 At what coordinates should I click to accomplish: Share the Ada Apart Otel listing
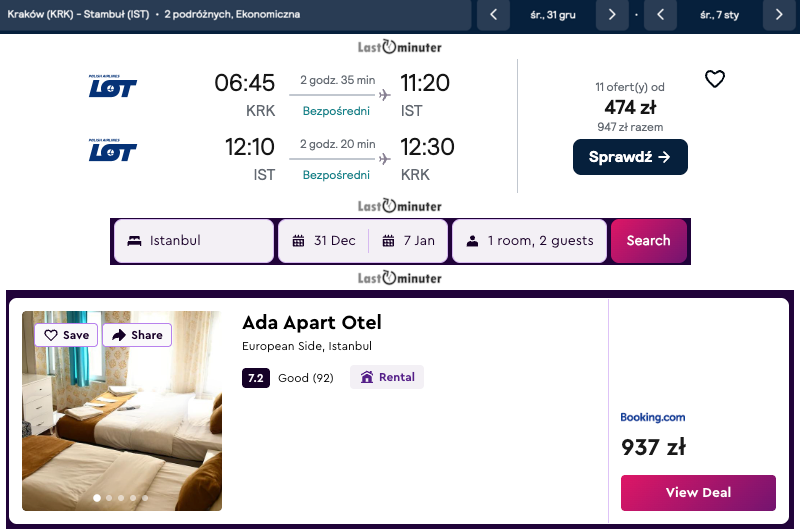pyautogui.click(x=137, y=335)
